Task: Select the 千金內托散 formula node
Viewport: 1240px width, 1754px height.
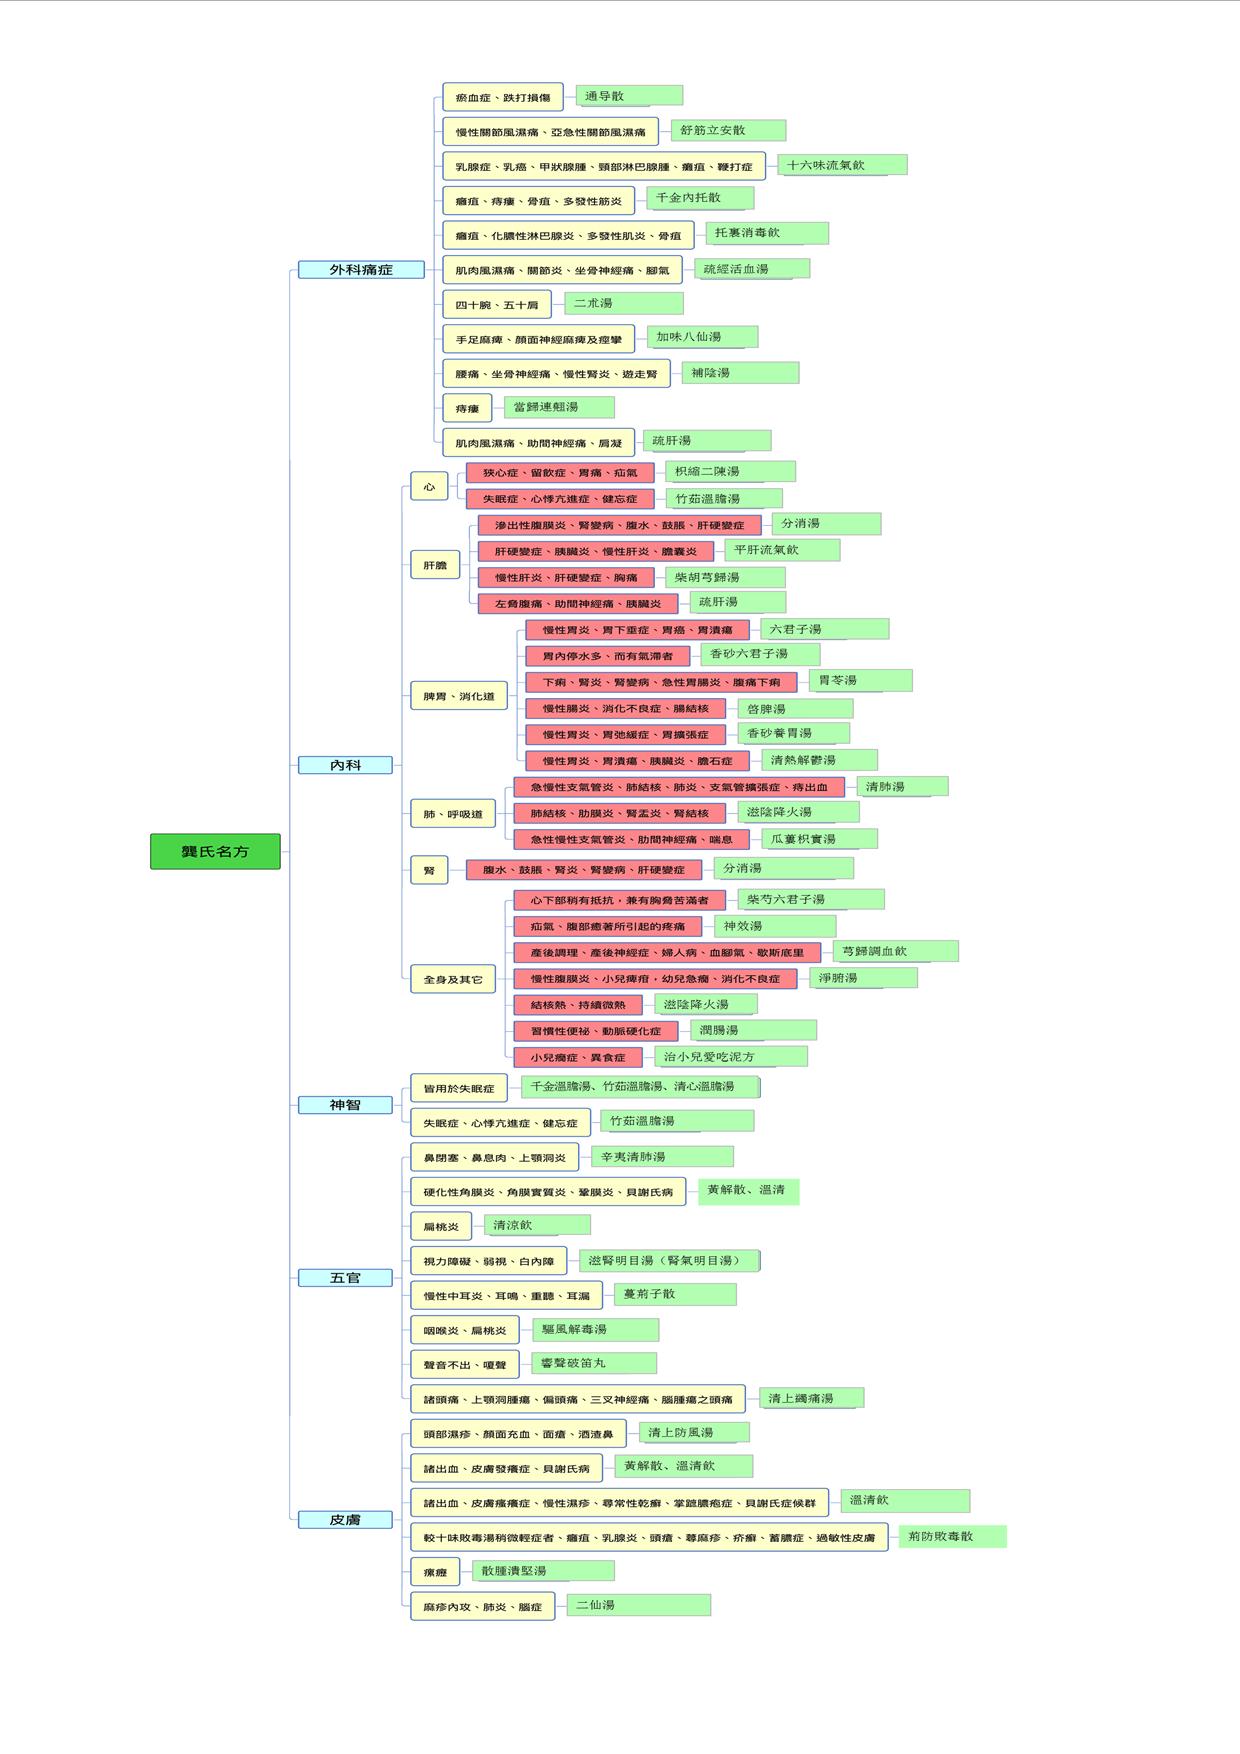Action: pos(700,198)
